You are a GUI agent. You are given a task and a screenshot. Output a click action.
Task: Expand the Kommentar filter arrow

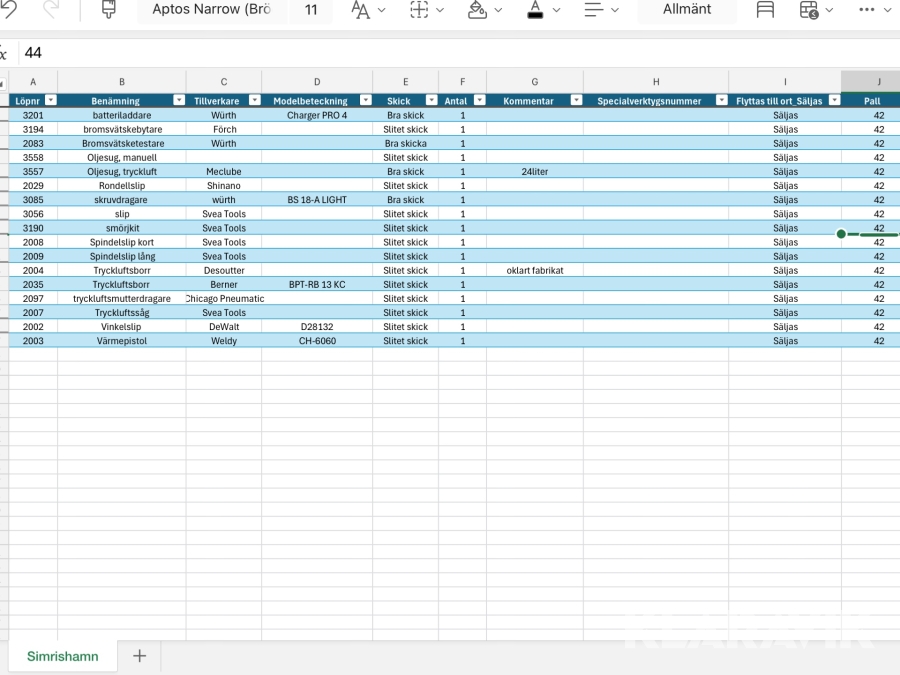point(575,101)
